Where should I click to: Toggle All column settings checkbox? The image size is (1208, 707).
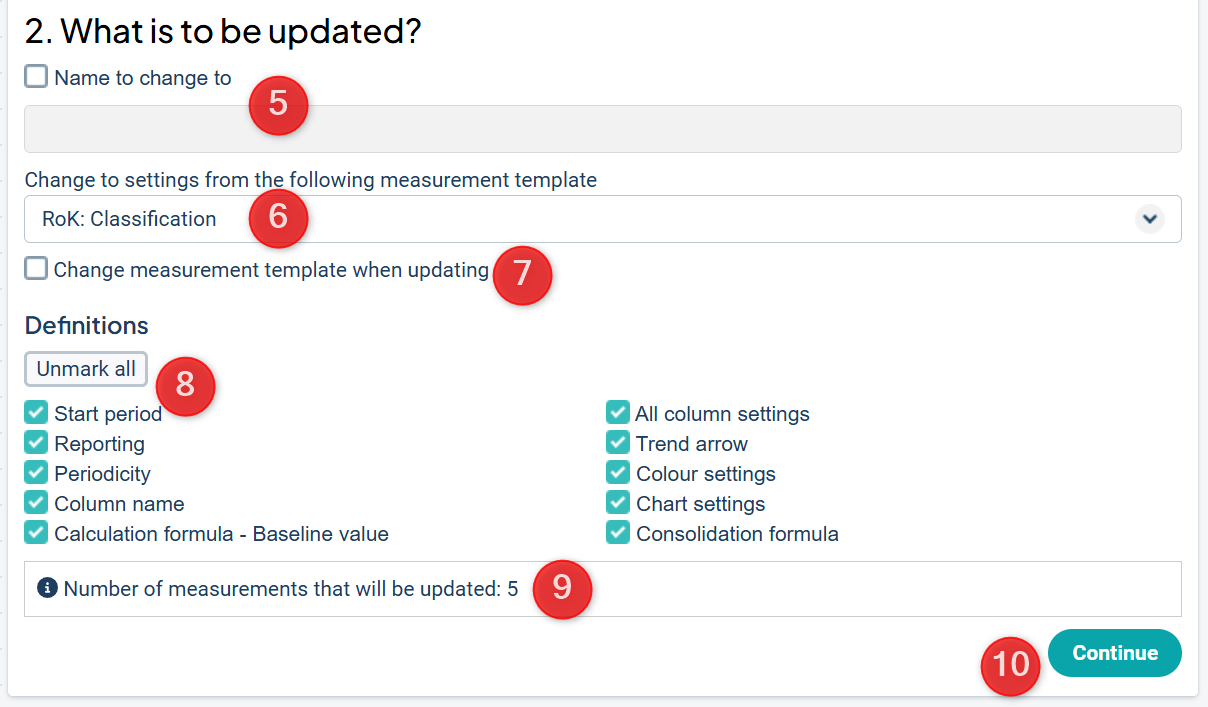[x=618, y=413]
